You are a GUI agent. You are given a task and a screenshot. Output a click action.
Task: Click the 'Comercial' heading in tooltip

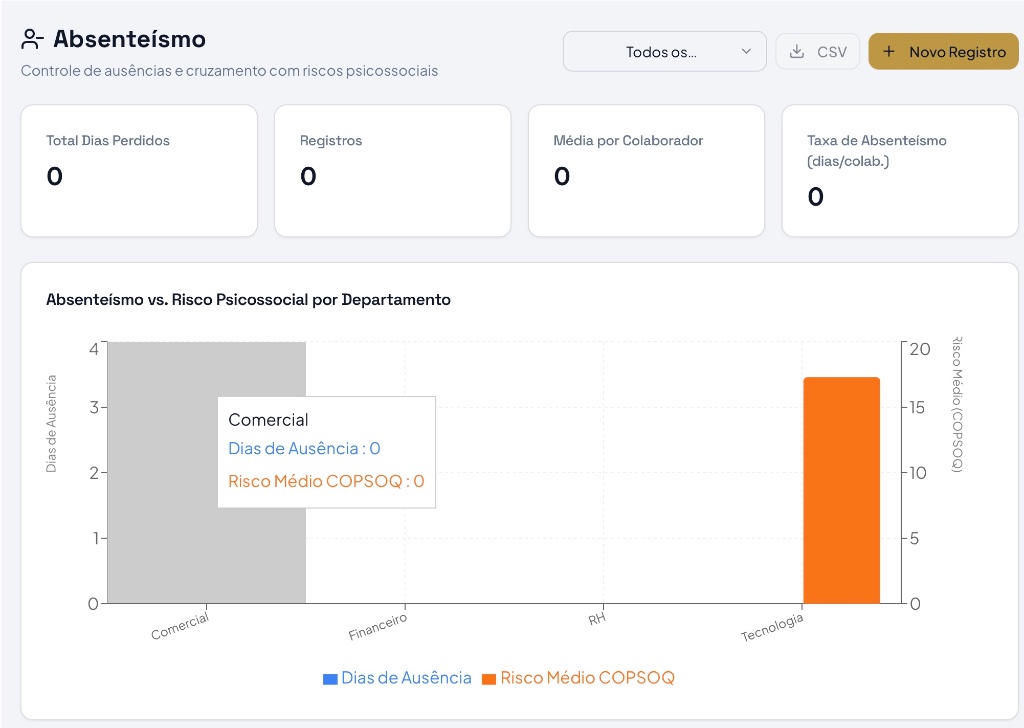click(268, 420)
